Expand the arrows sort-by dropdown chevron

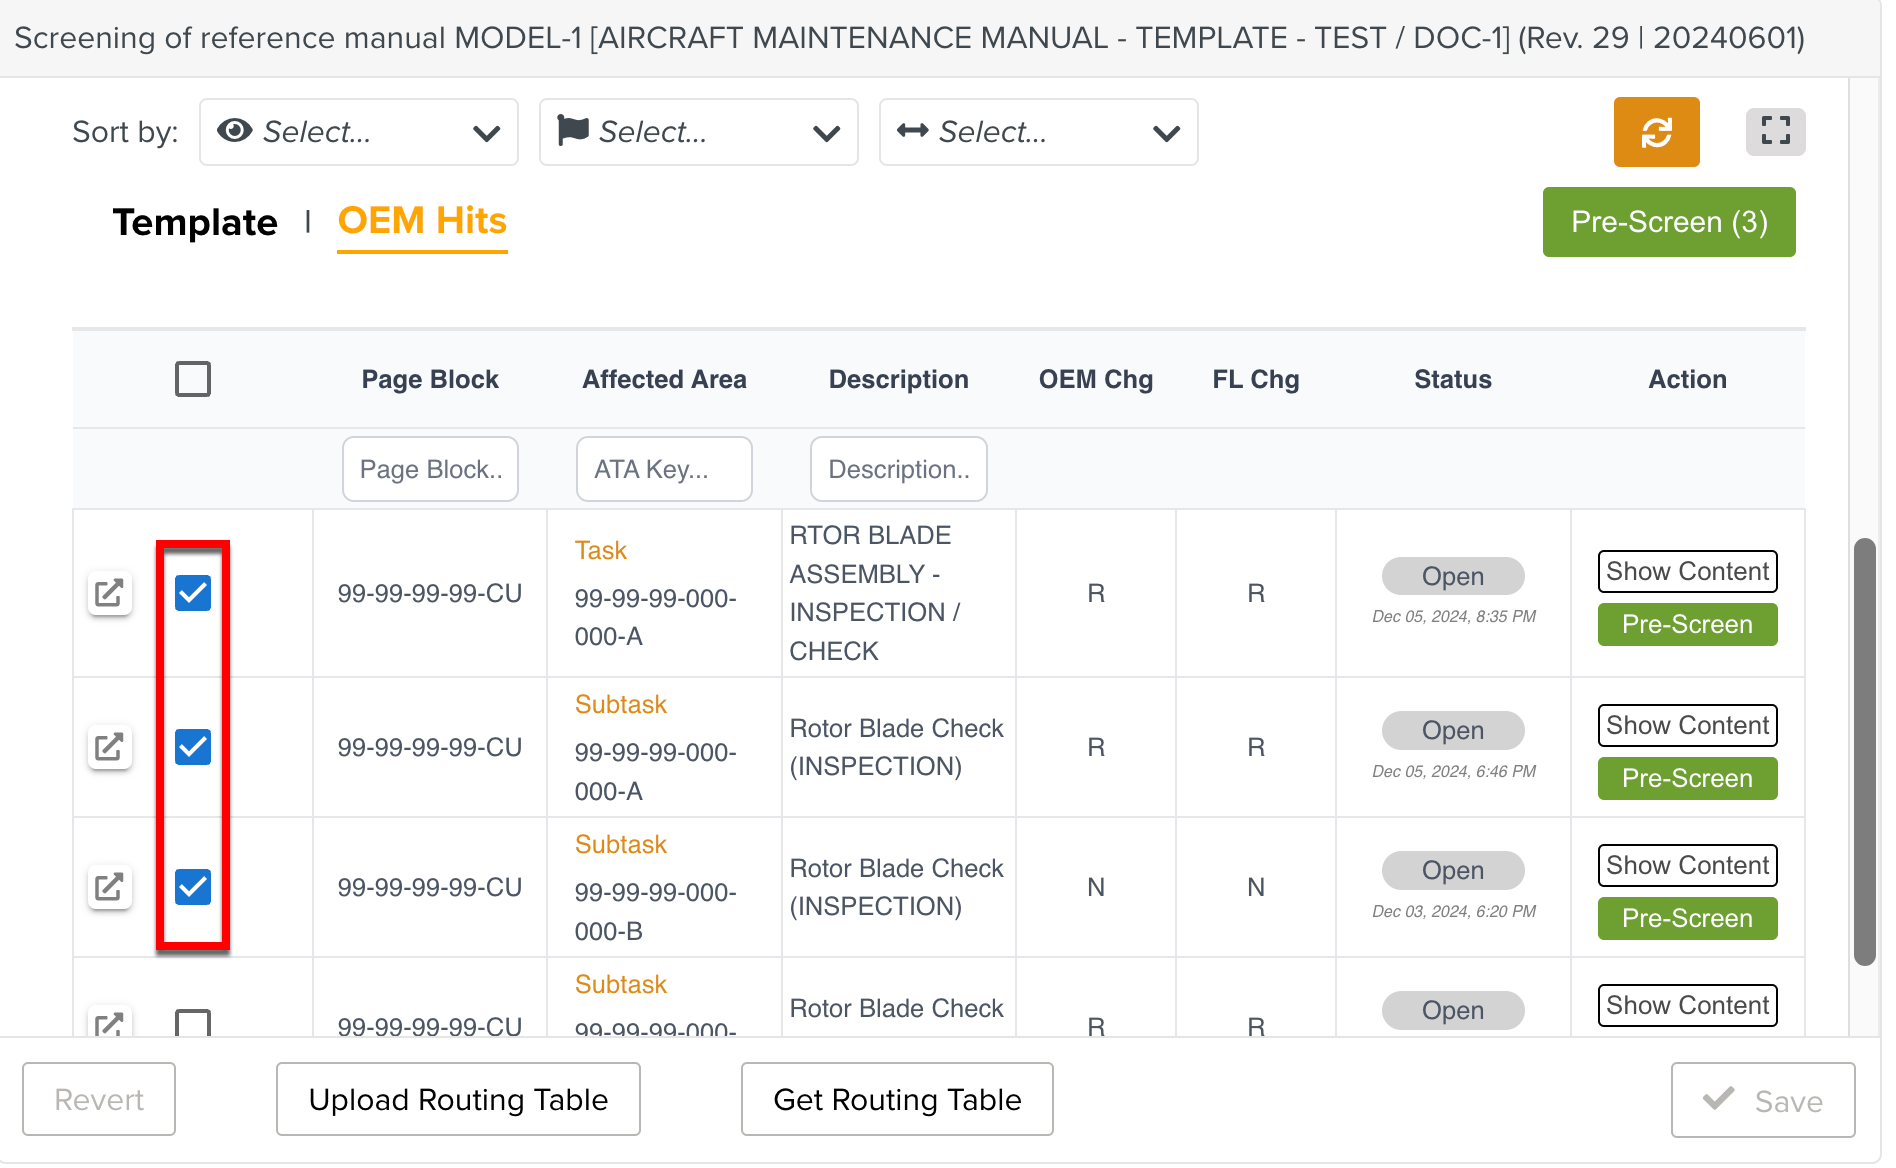[x=1166, y=133]
